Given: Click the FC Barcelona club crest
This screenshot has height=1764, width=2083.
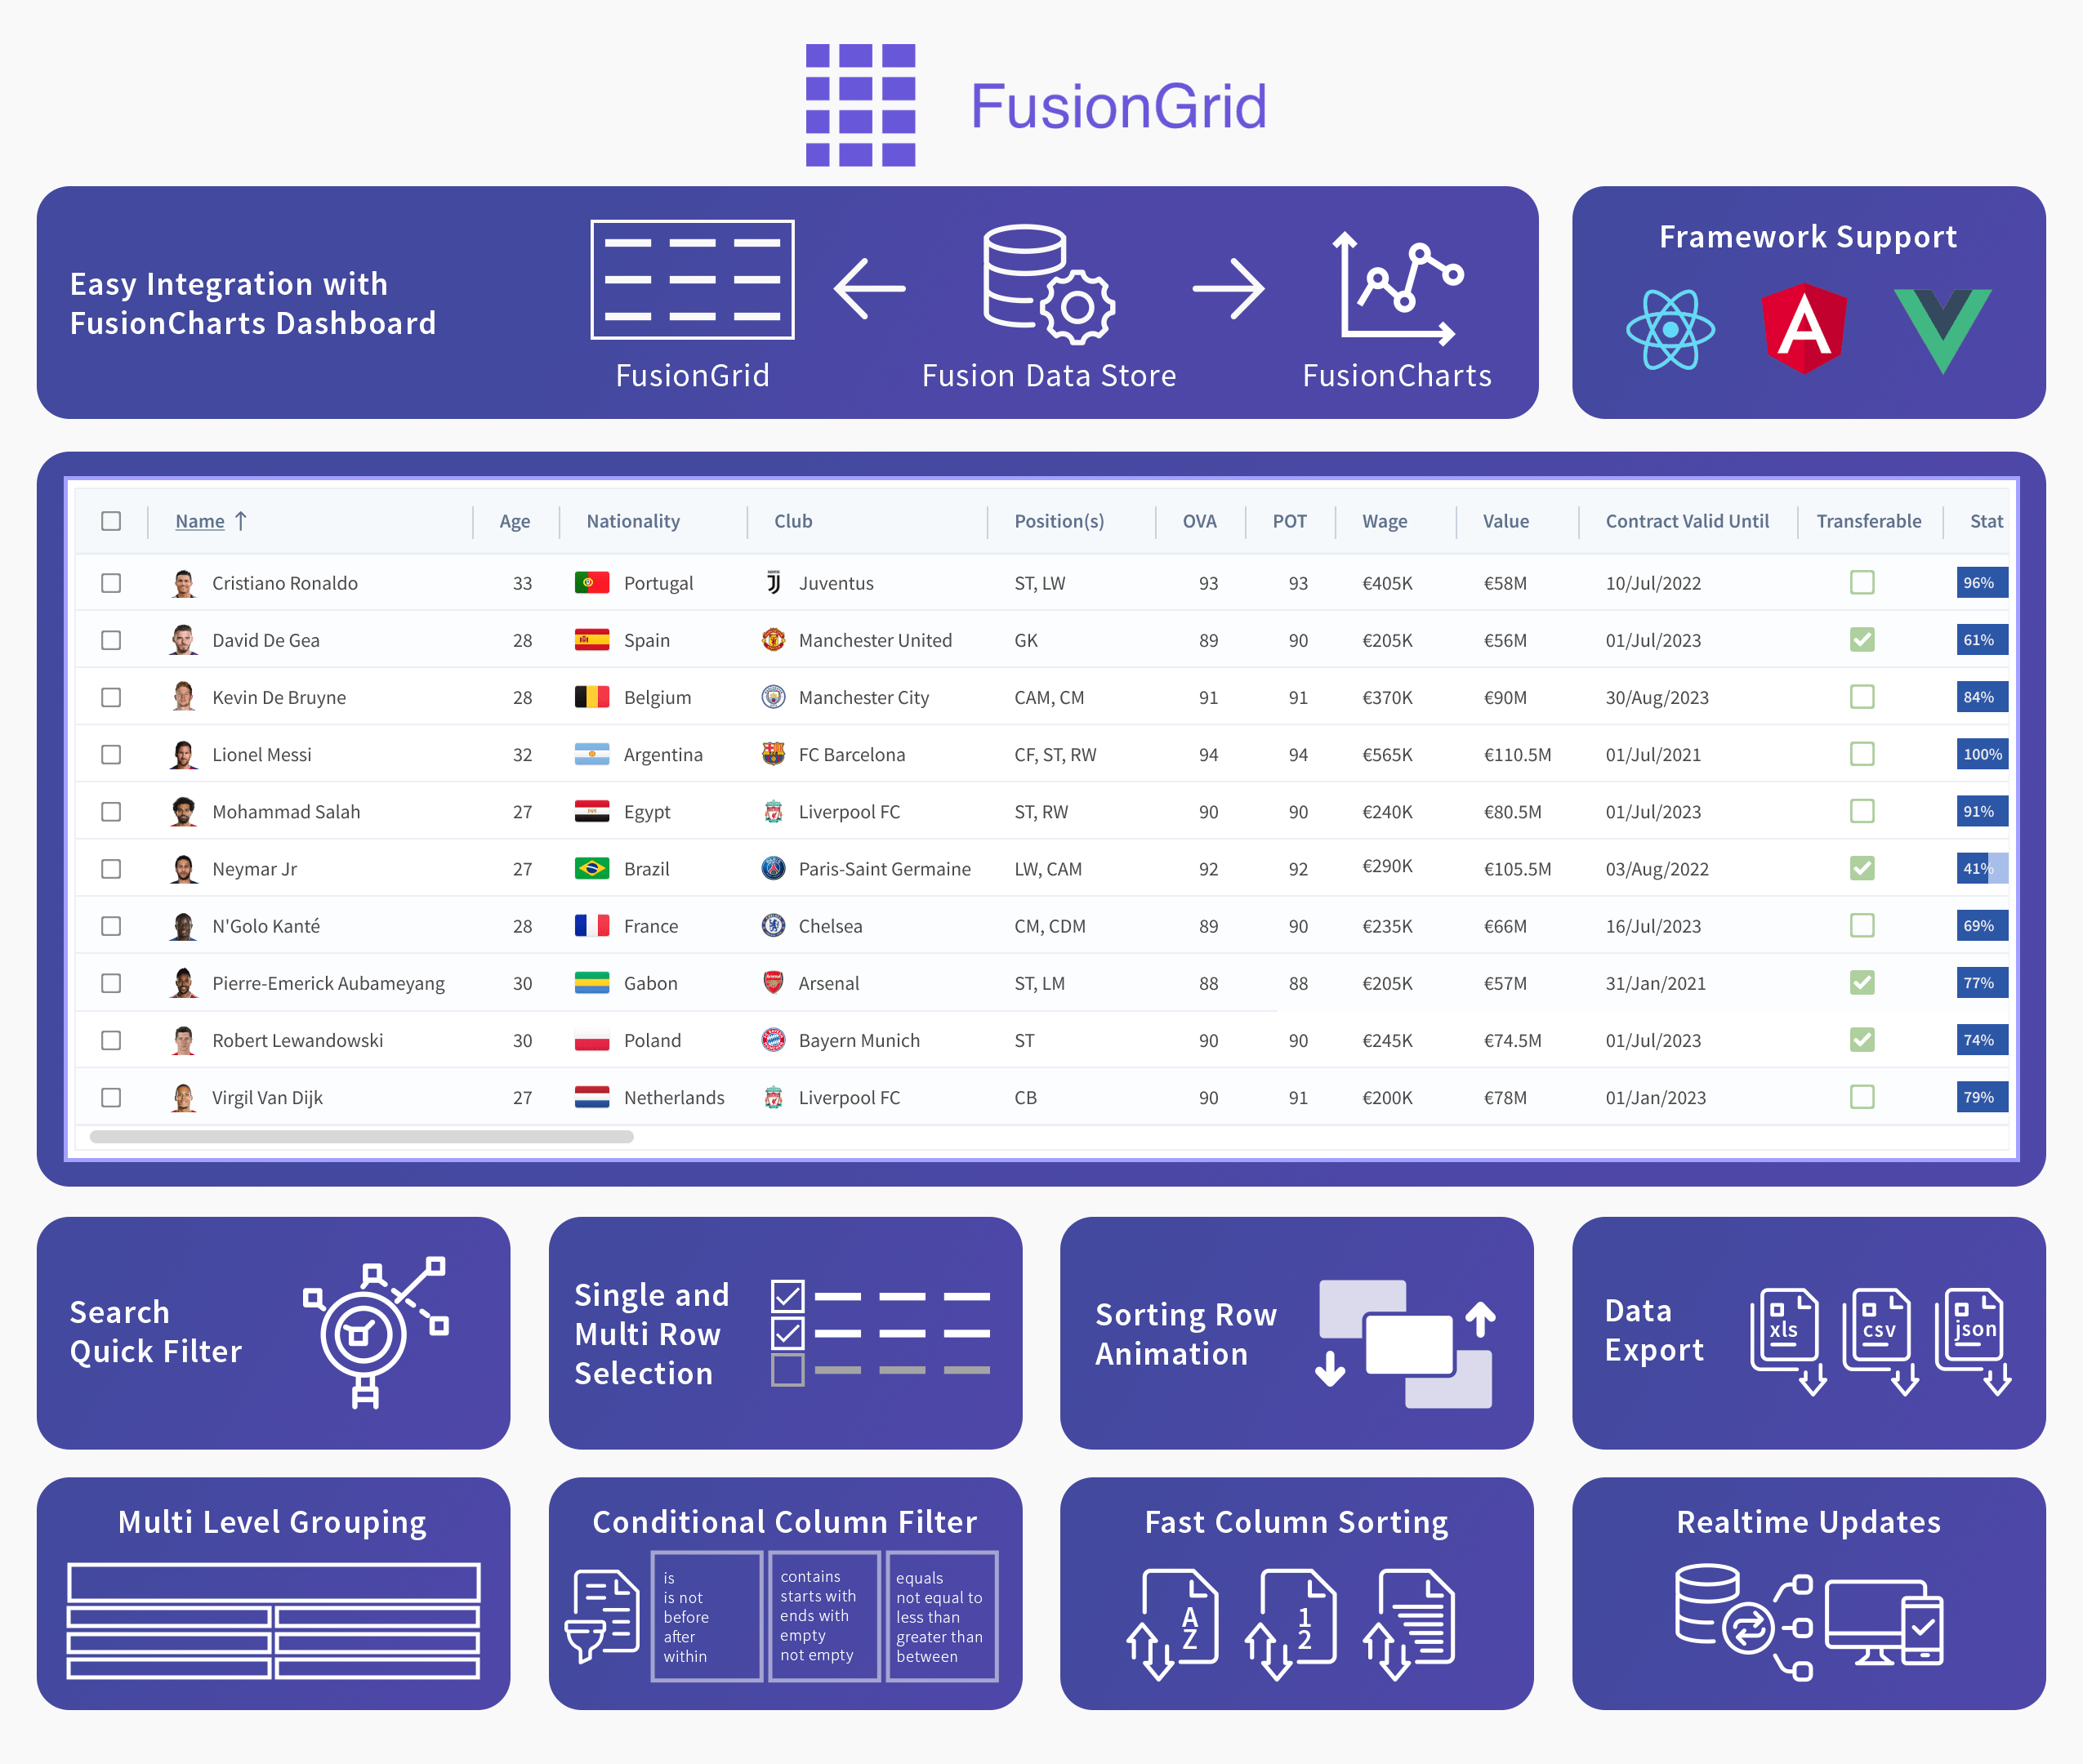Looking at the screenshot, I should click(773, 754).
